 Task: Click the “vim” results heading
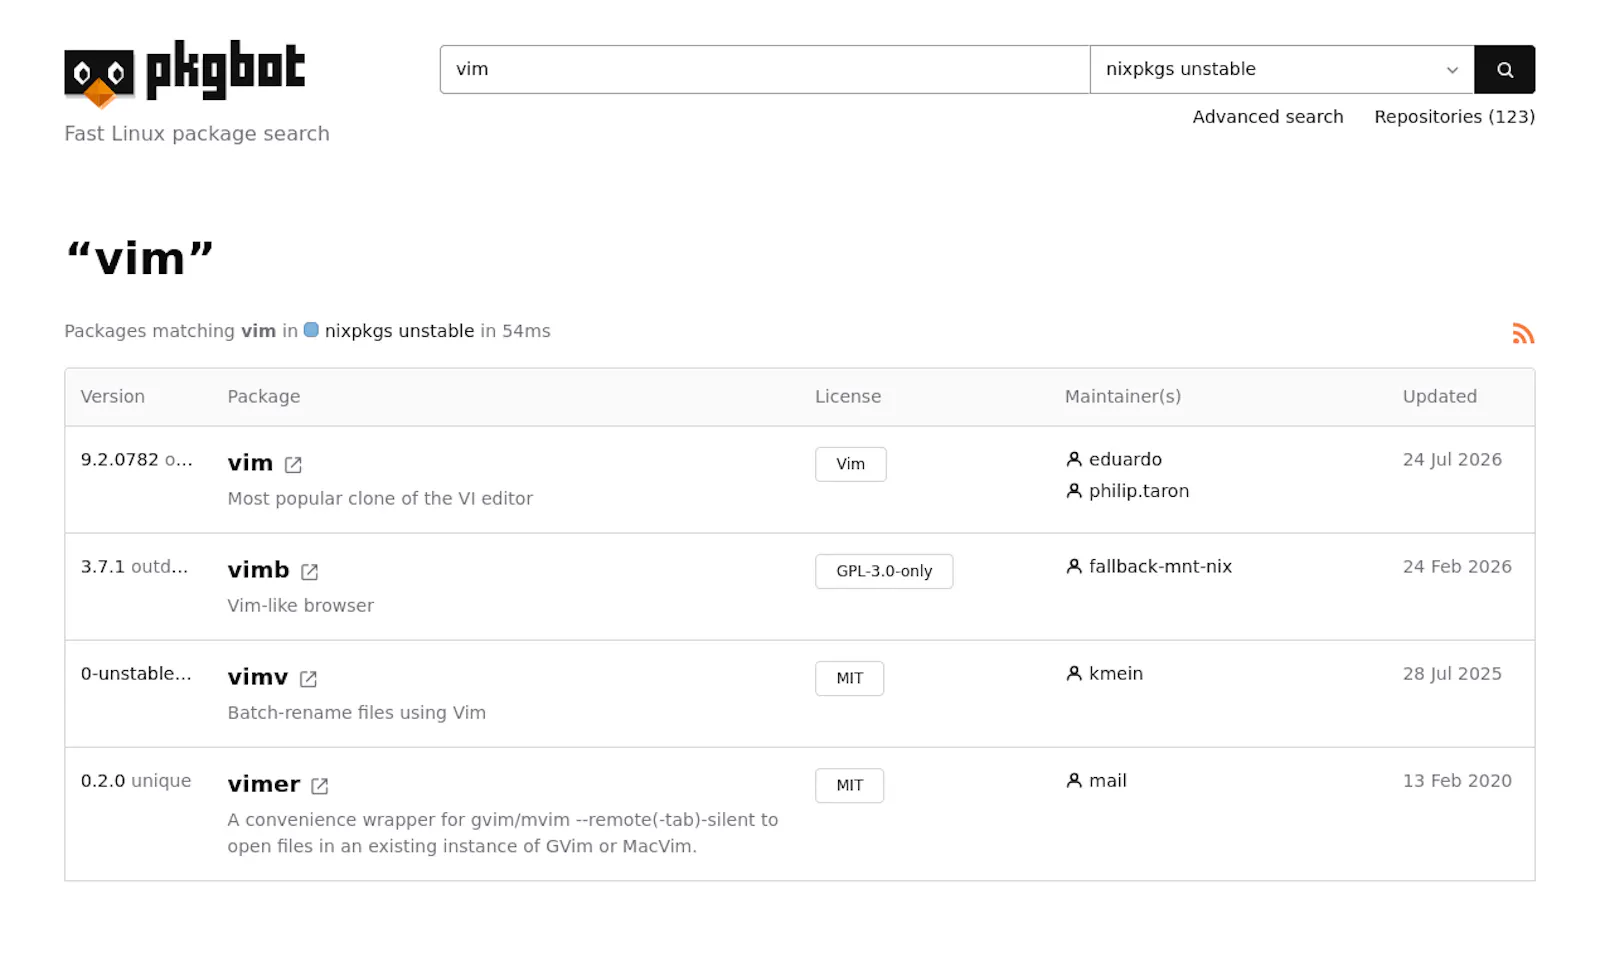pyautogui.click(x=140, y=258)
